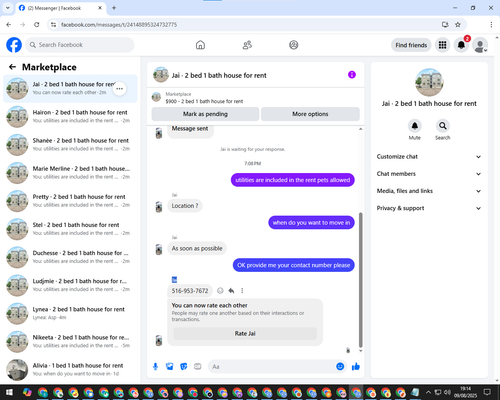Click the listing photo in right panel
This screenshot has width=500, height=400.
click(x=429, y=82)
